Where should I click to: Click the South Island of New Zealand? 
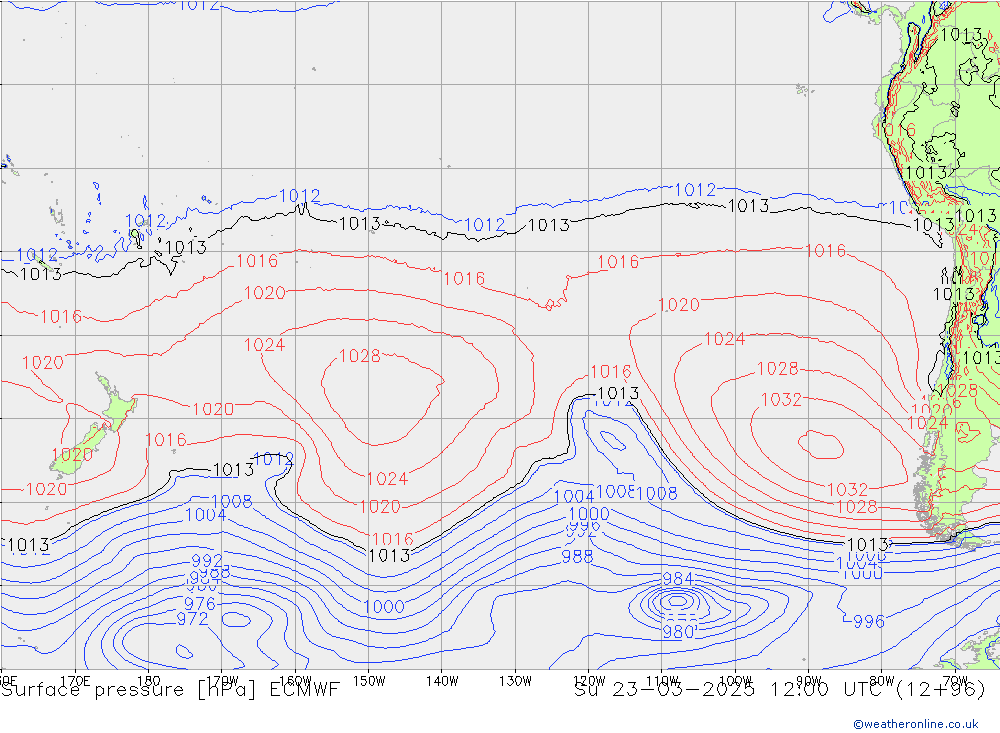pos(78,450)
